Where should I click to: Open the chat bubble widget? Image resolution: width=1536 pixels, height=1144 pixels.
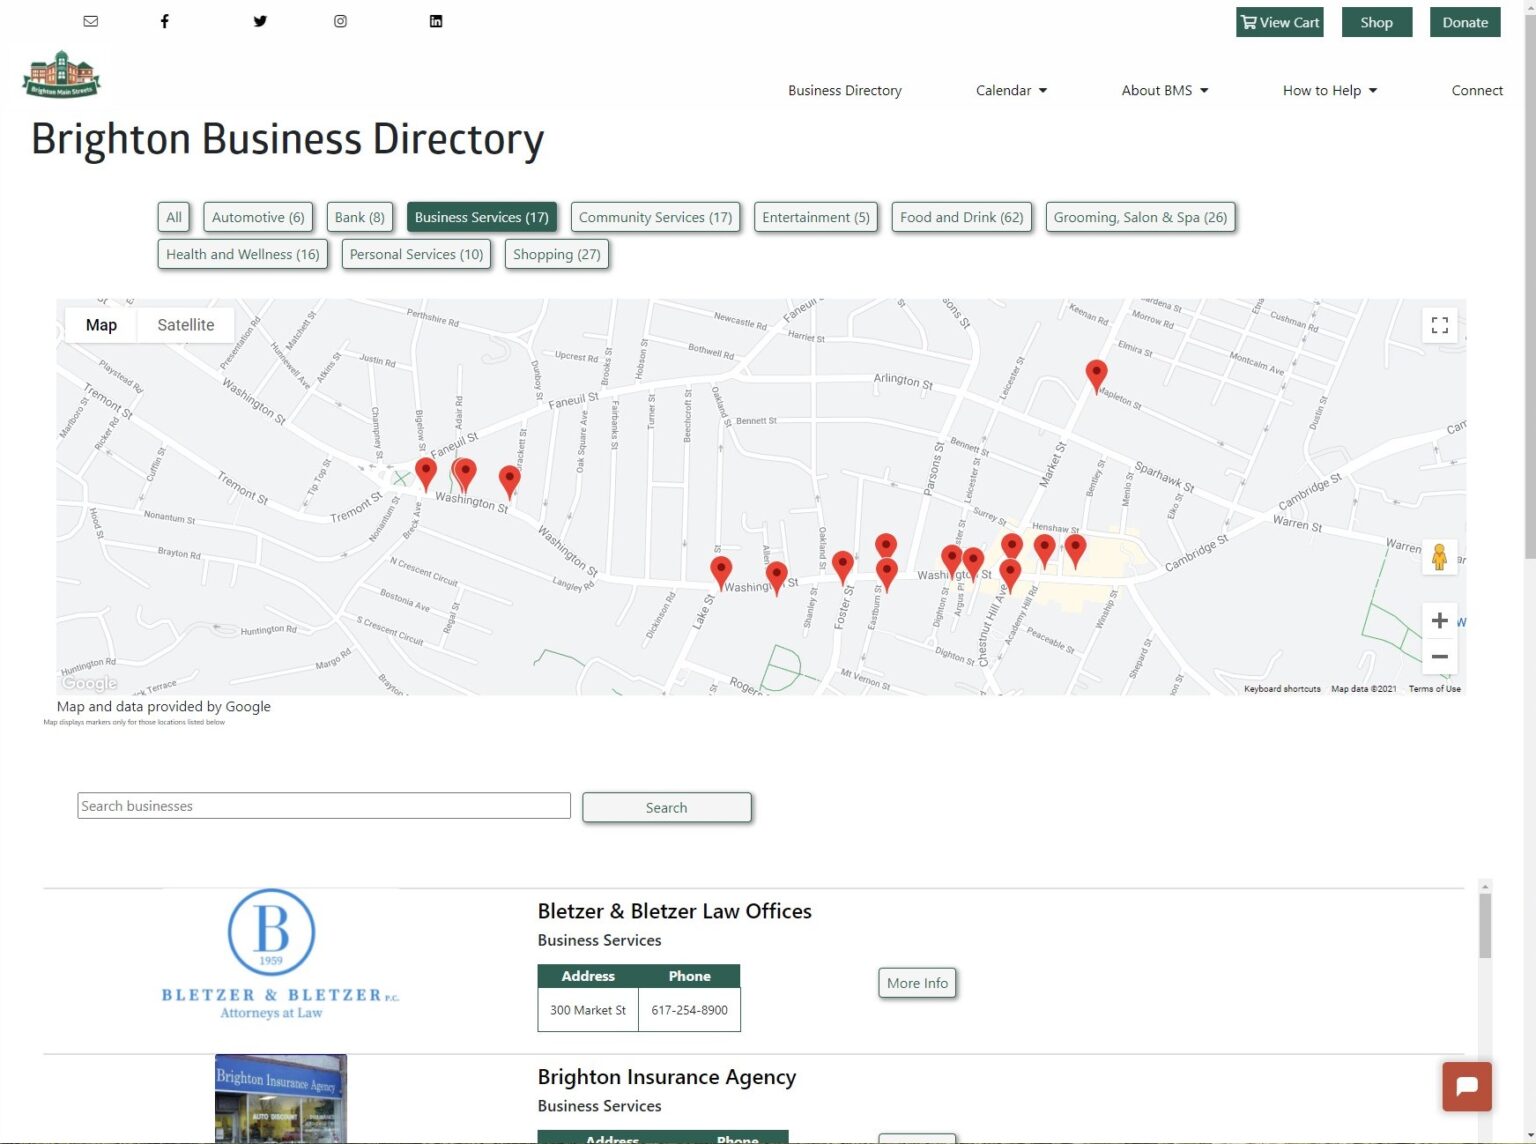(x=1466, y=1086)
